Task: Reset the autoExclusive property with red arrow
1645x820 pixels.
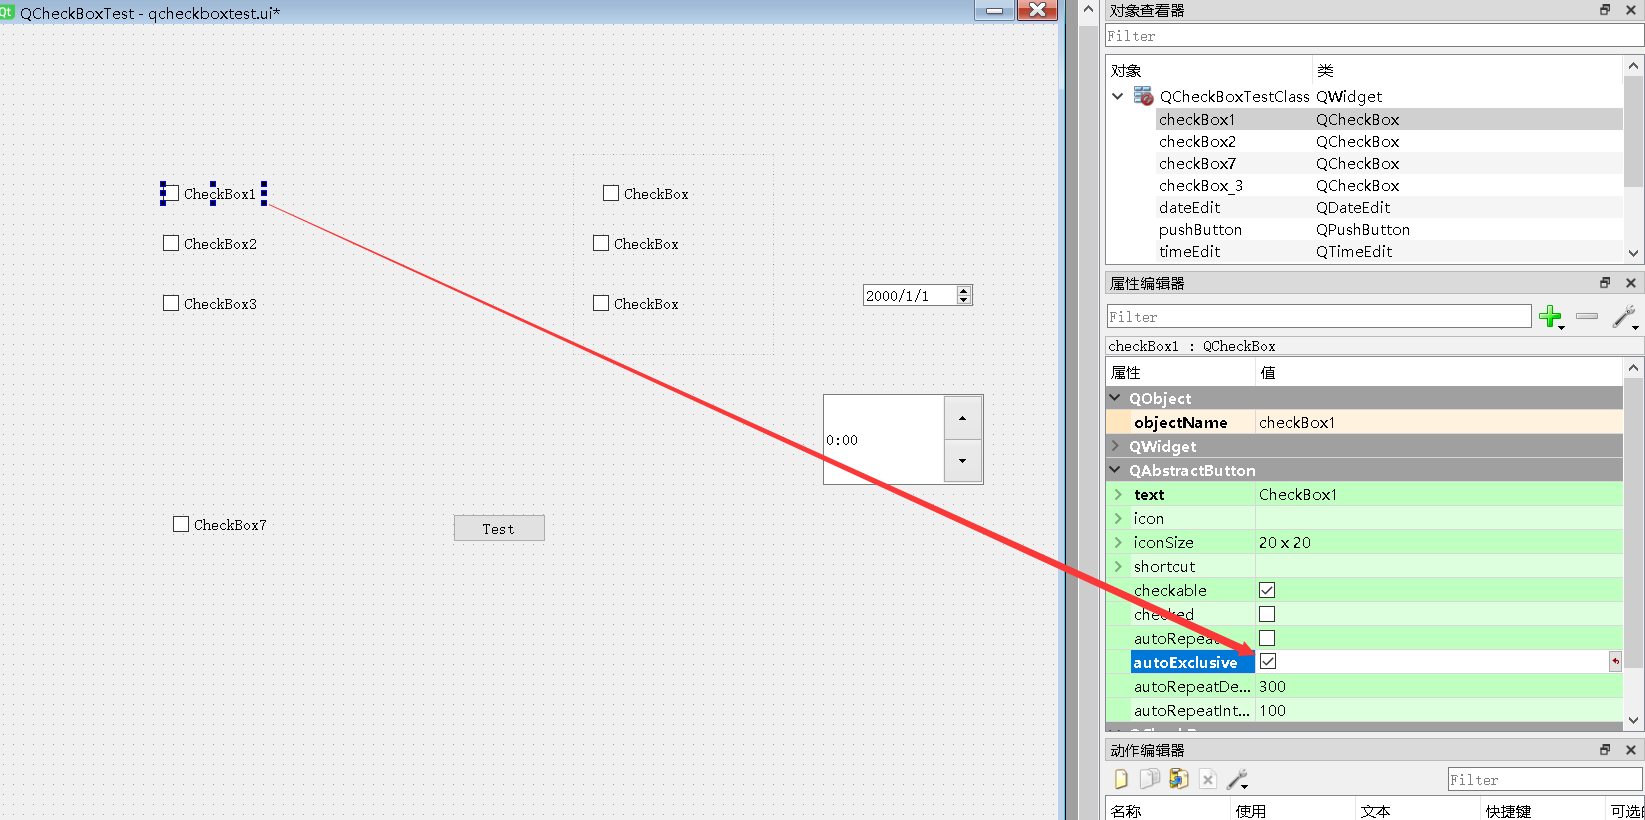Action: point(1615,661)
